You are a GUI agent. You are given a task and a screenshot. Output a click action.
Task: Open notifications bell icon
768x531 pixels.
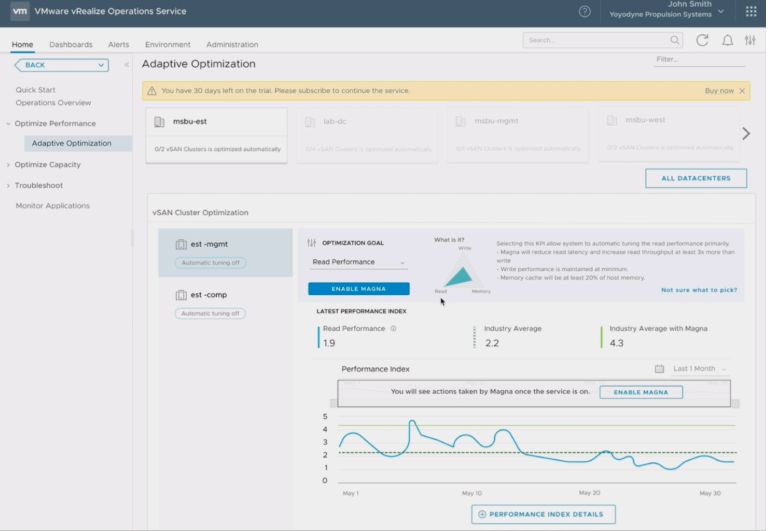pyautogui.click(x=728, y=40)
